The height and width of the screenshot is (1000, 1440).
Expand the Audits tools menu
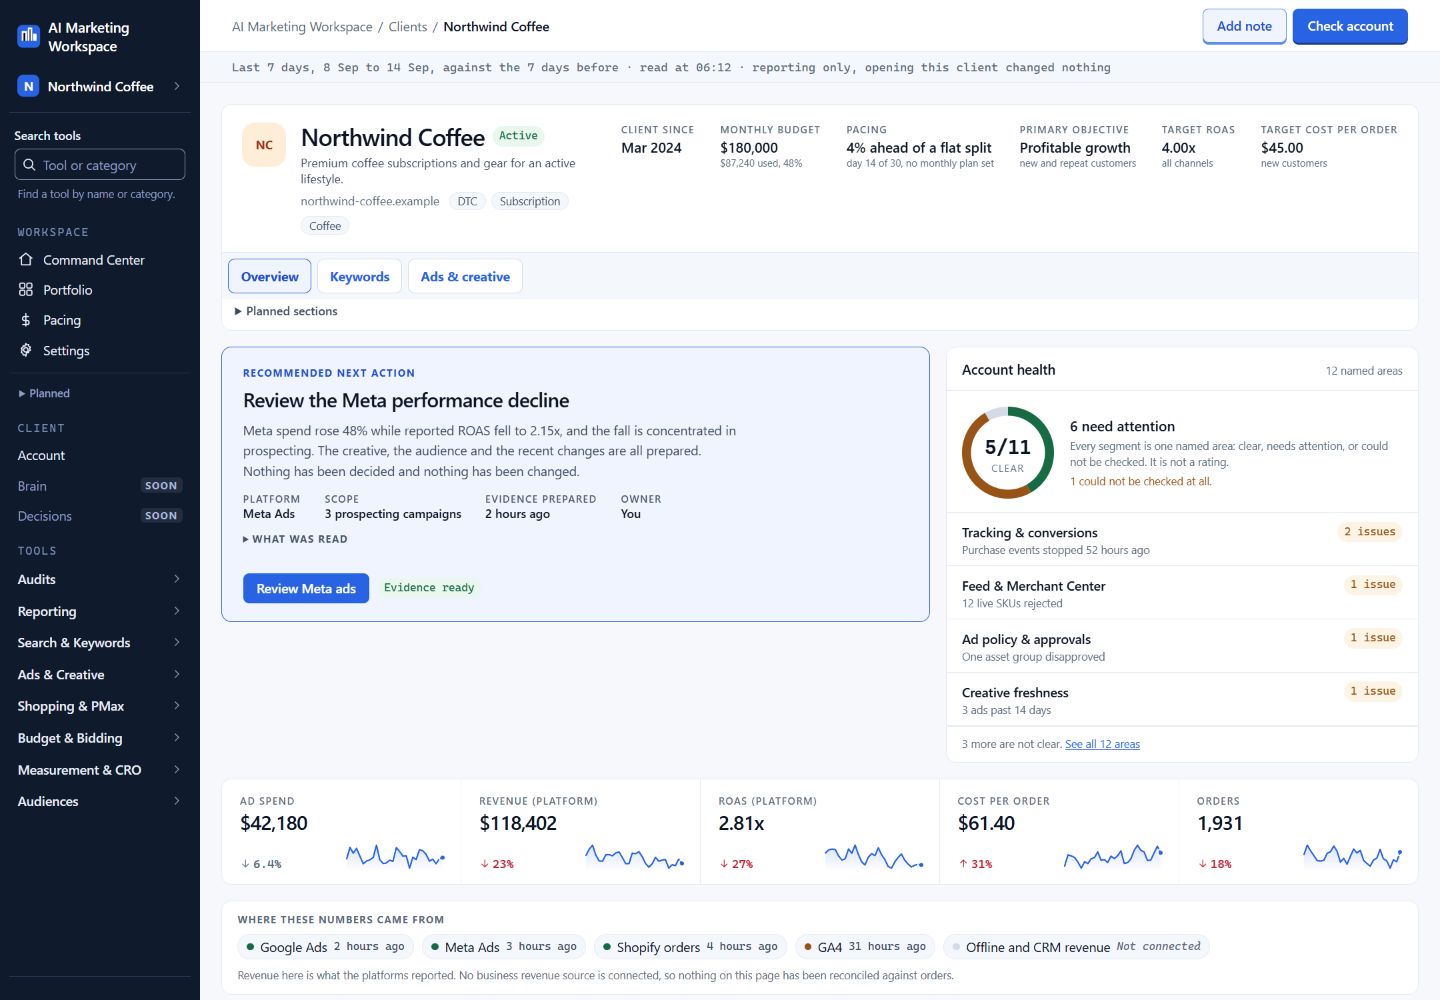(x=99, y=579)
